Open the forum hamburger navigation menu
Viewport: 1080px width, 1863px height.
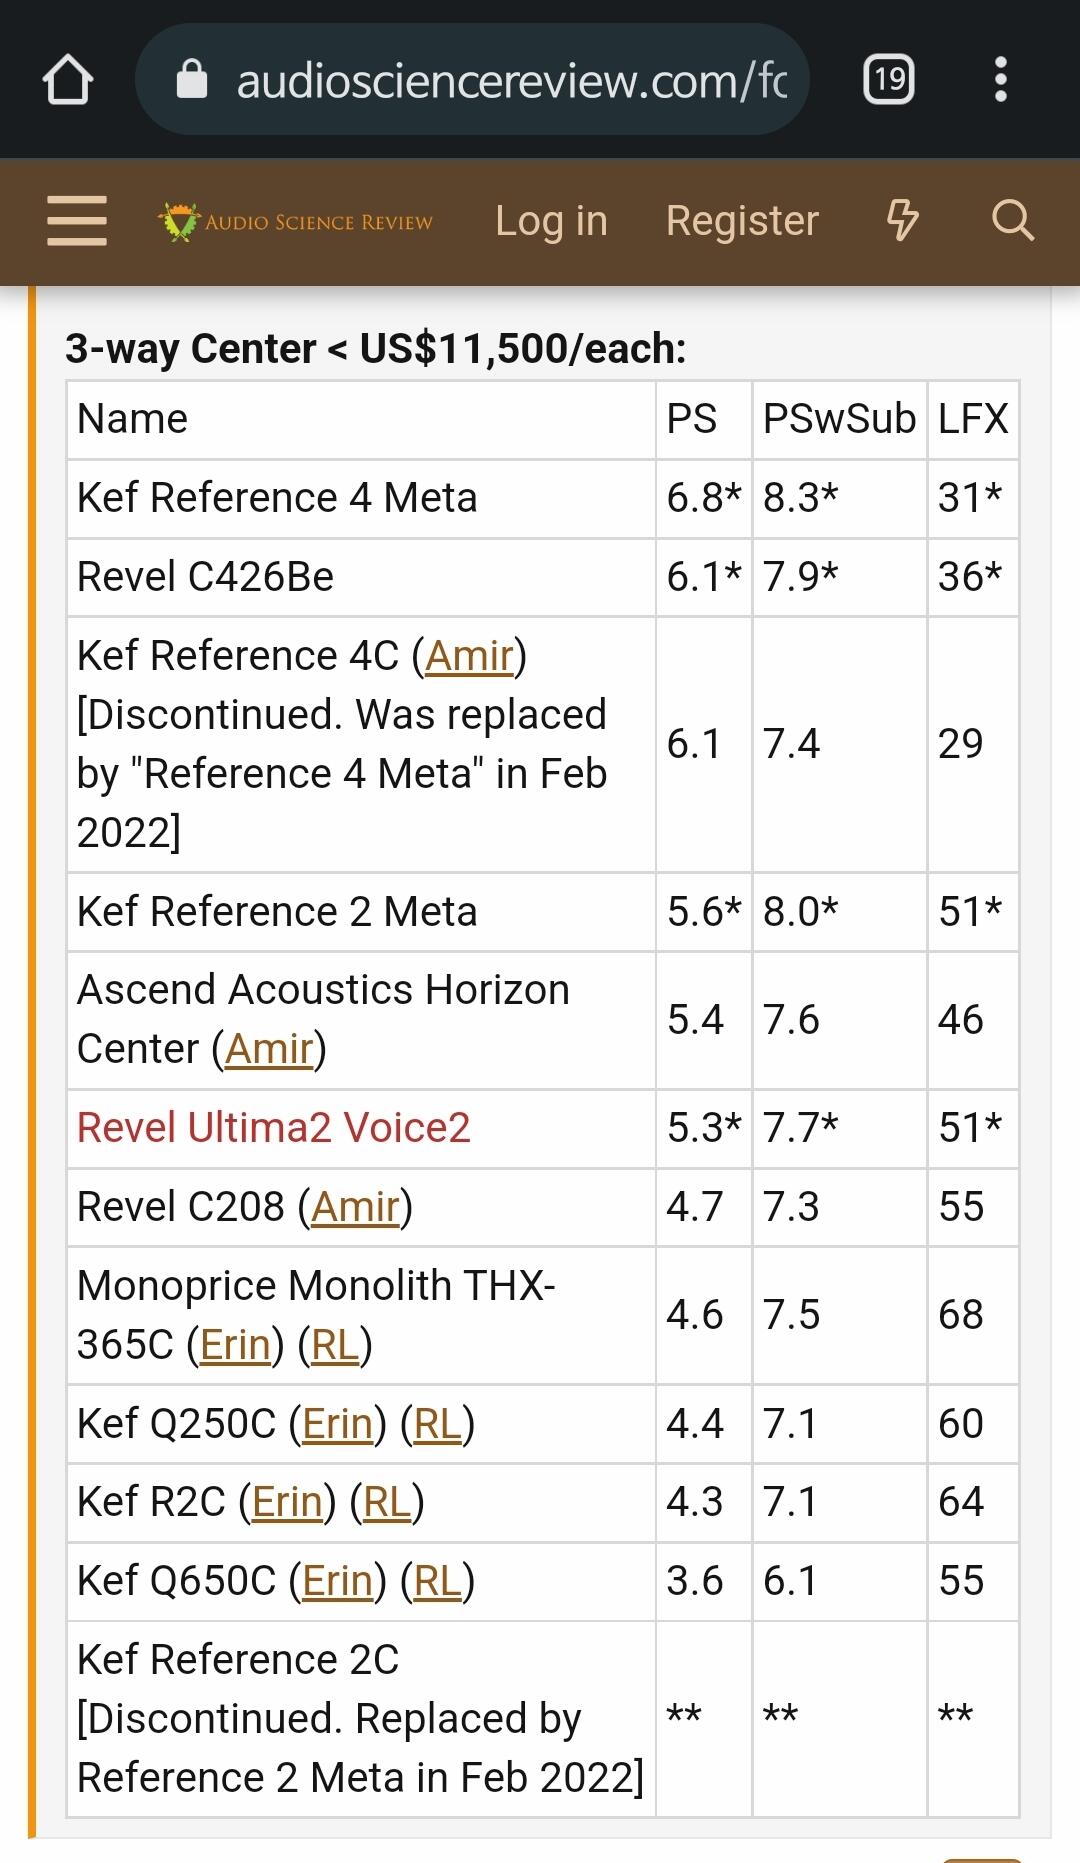pyautogui.click(x=77, y=221)
